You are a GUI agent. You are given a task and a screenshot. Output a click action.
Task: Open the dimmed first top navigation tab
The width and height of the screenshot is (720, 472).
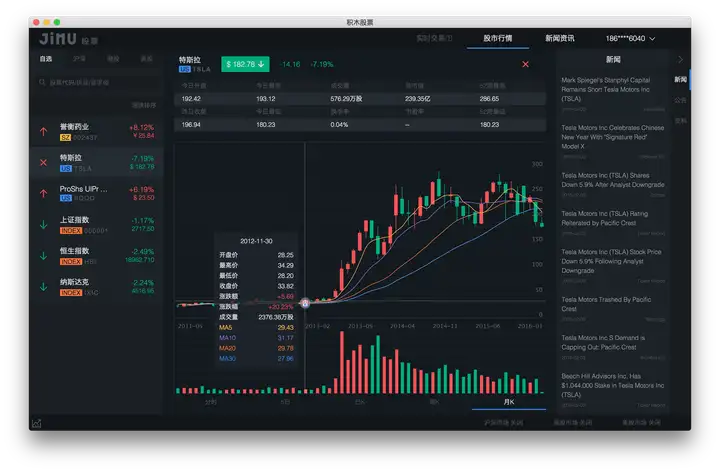434,38
